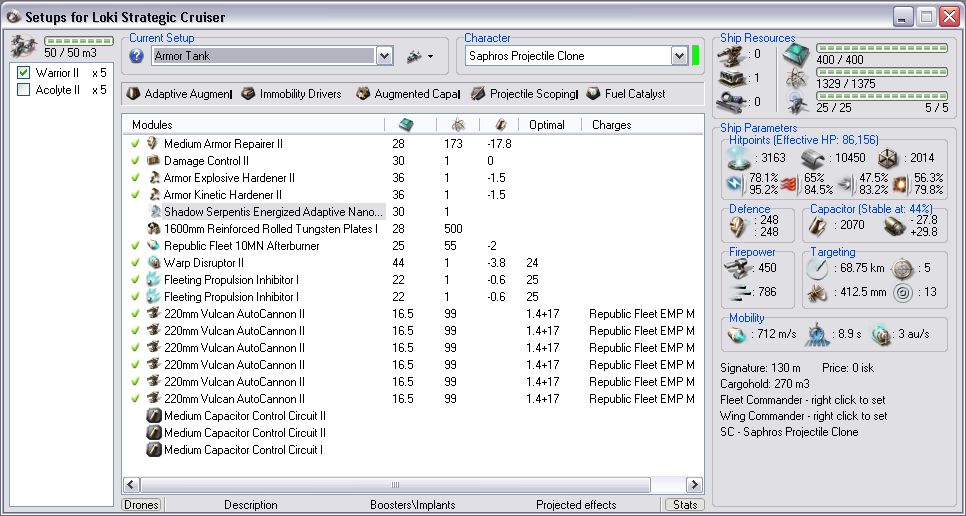This screenshot has height=516, width=966.
Task: Click the Optimal column header
Action: coord(546,125)
